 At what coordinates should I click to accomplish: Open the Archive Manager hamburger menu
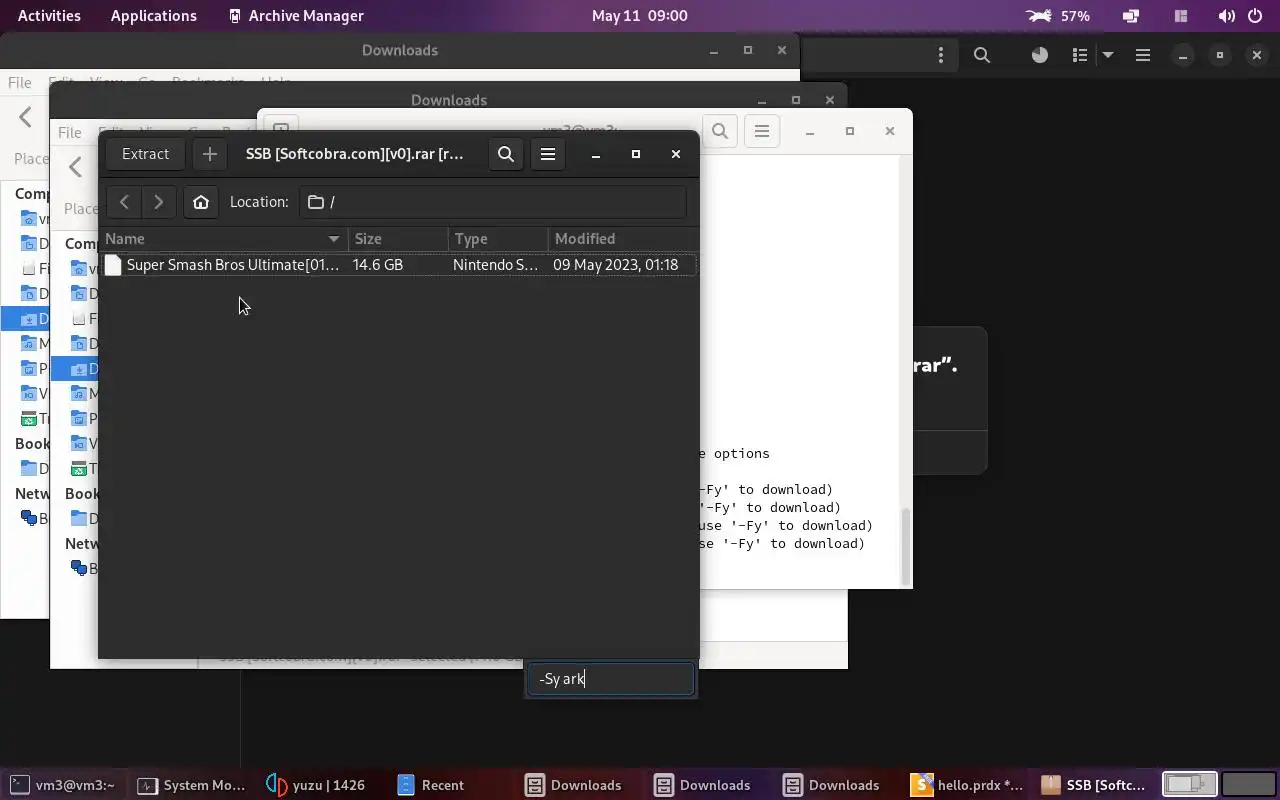(x=548, y=154)
